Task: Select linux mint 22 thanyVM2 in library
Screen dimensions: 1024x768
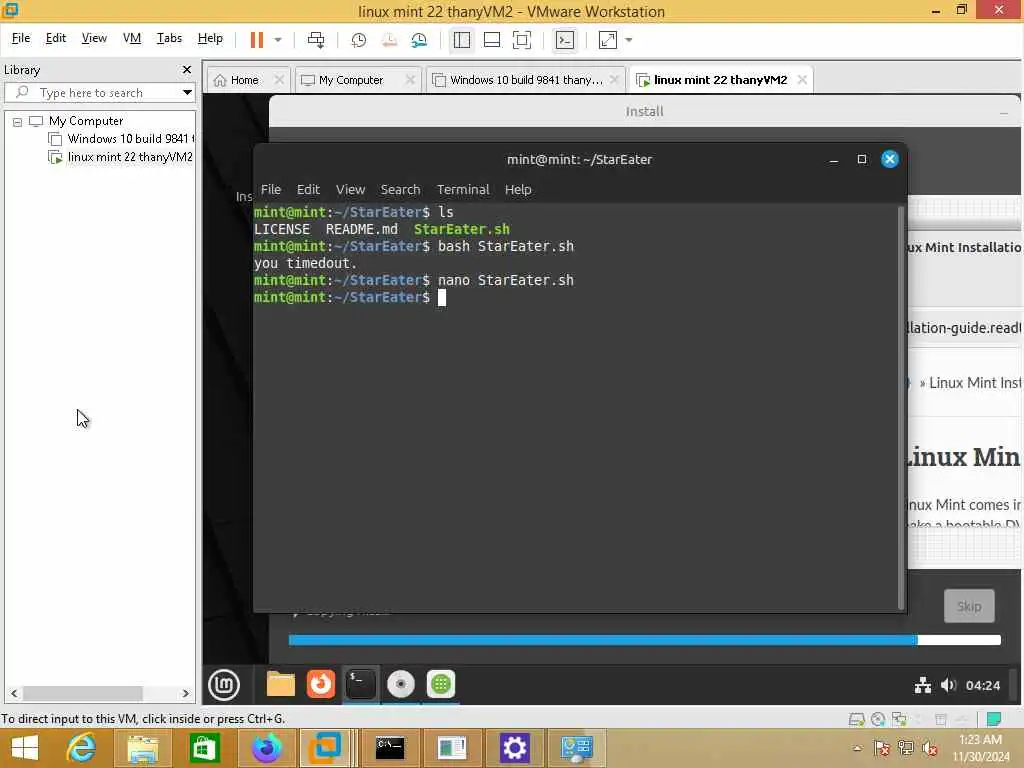Action: coord(121,157)
